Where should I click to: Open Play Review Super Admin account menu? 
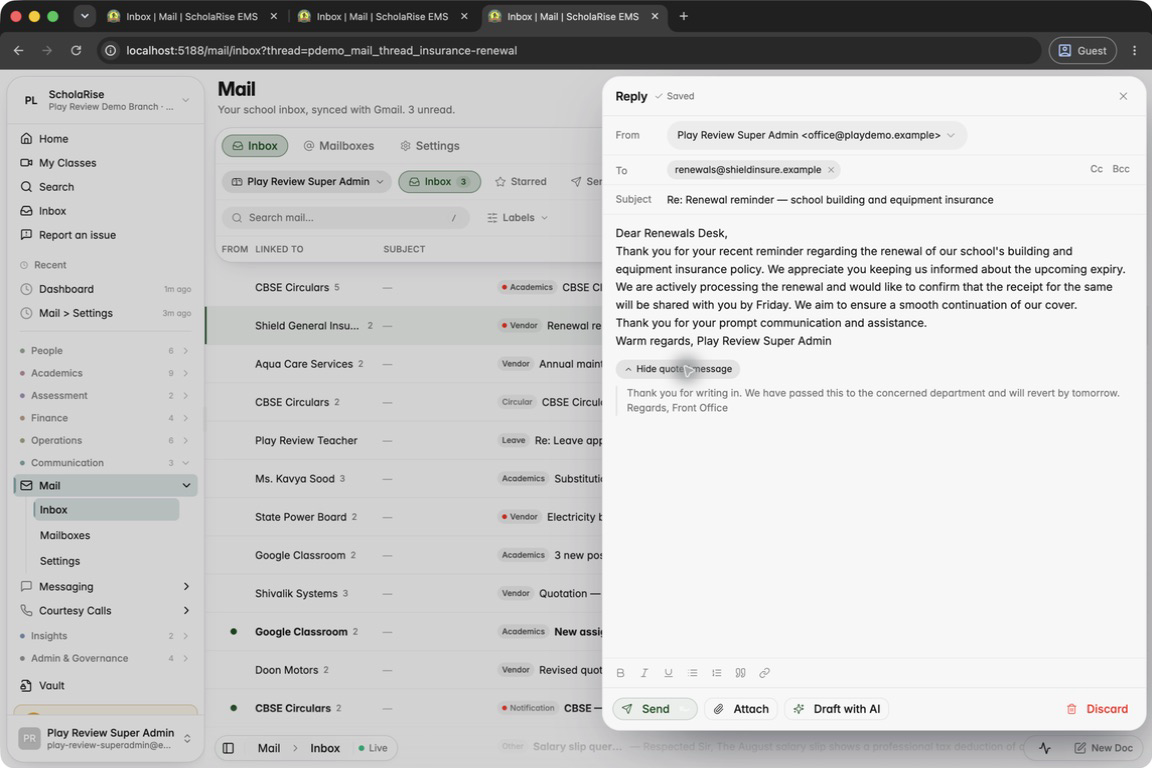pos(105,739)
